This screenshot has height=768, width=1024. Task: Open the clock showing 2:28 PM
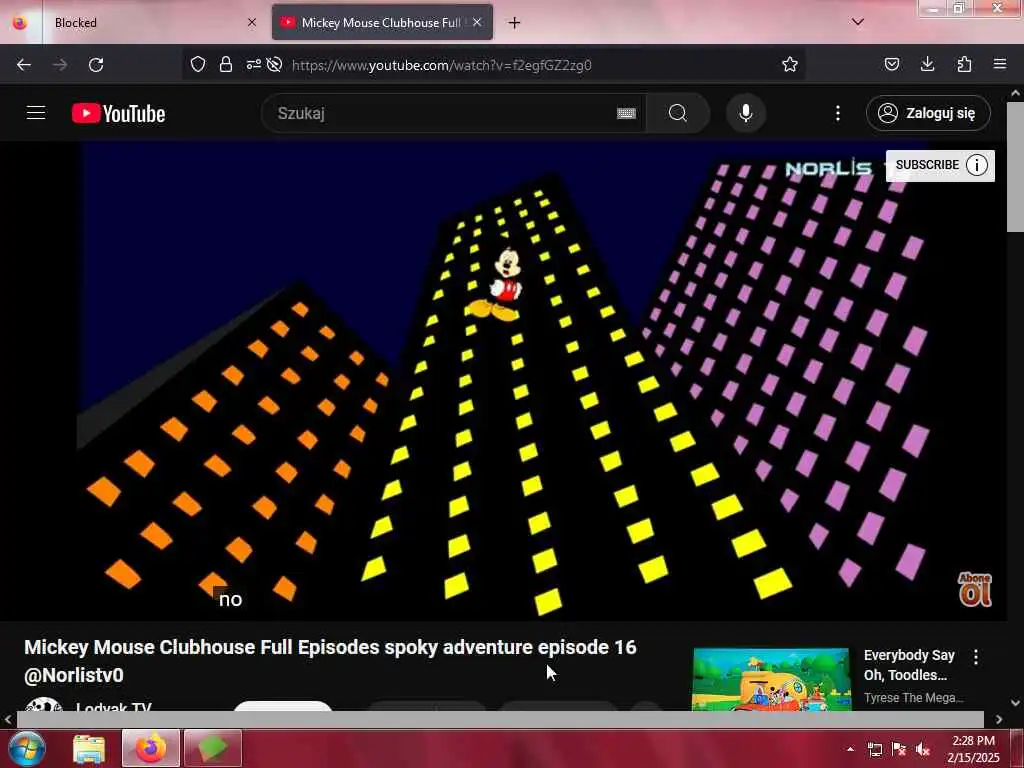tap(974, 749)
